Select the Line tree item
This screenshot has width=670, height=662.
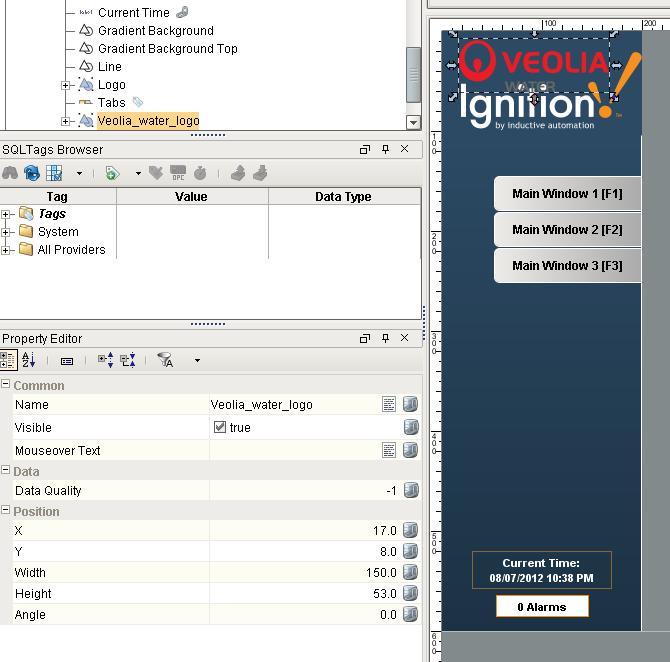[x=110, y=67]
